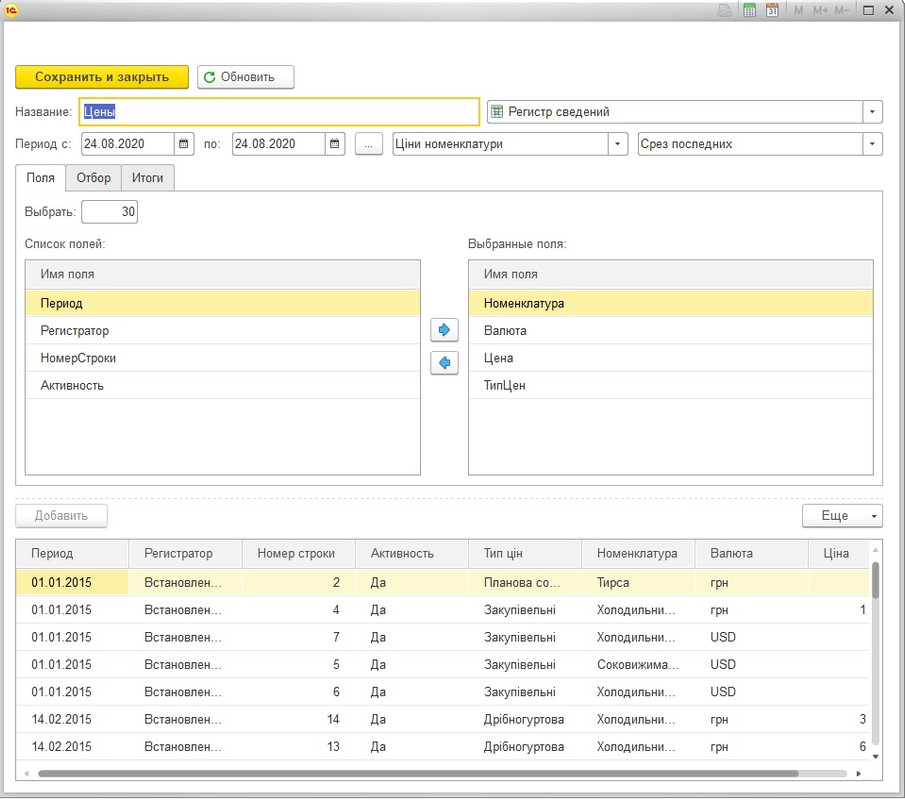Image resolution: width=905 pixels, height=800 pixels.
Task: Remove selected field with left arrow
Action: [x=444, y=362]
